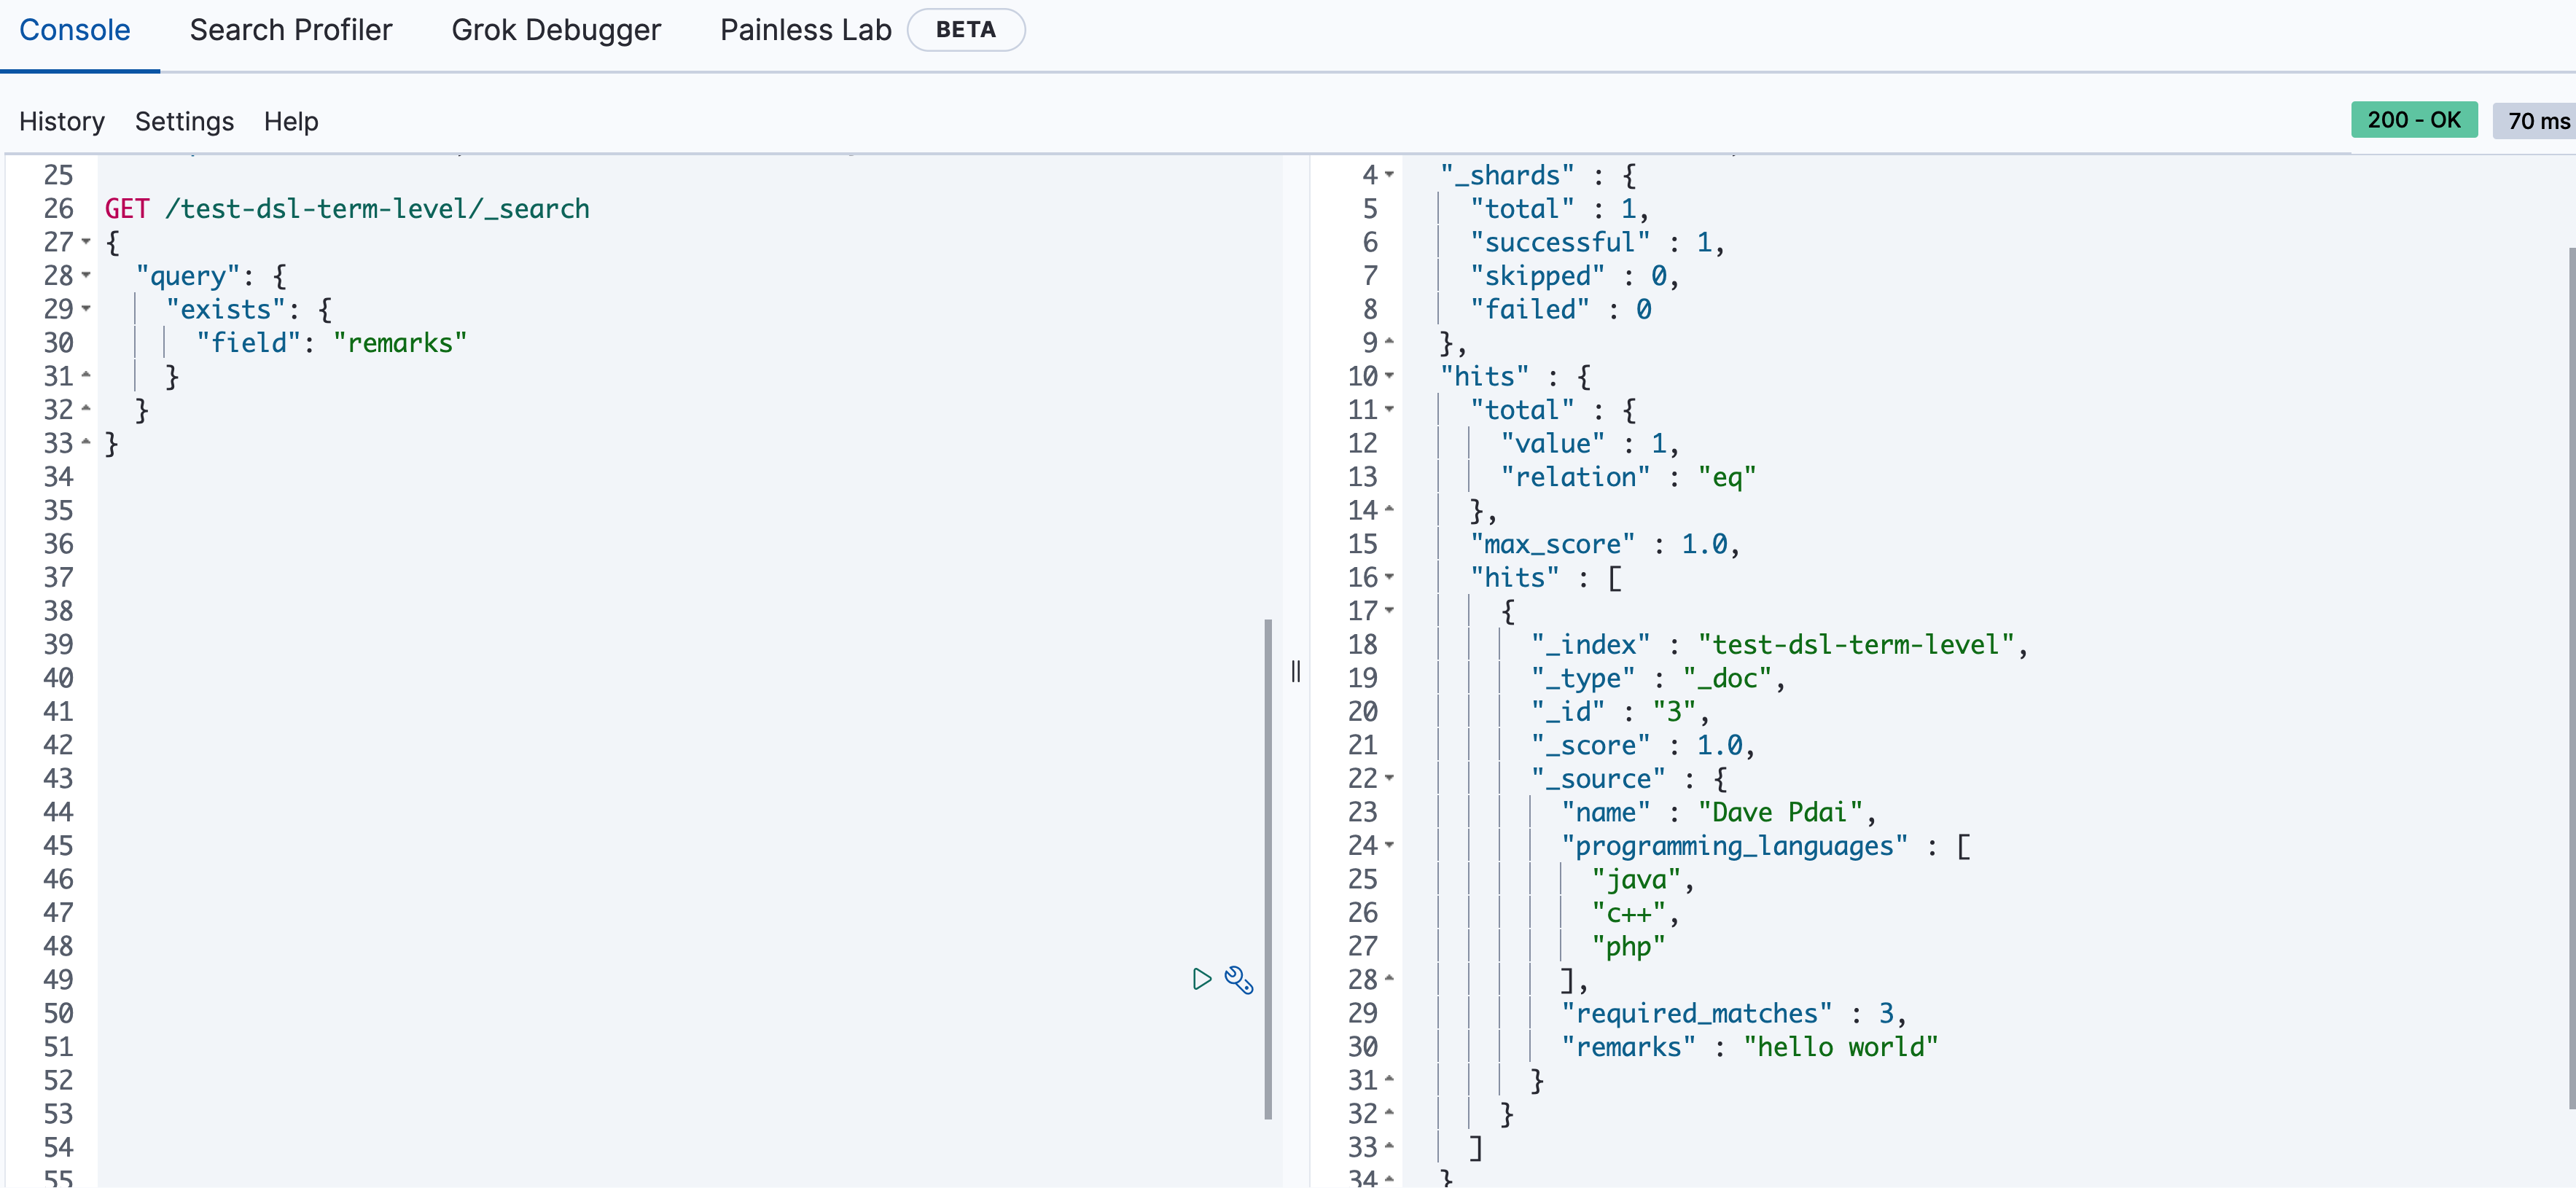Collapse the "_source" object in the response
The height and width of the screenshot is (1188, 2576).
point(1389,778)
